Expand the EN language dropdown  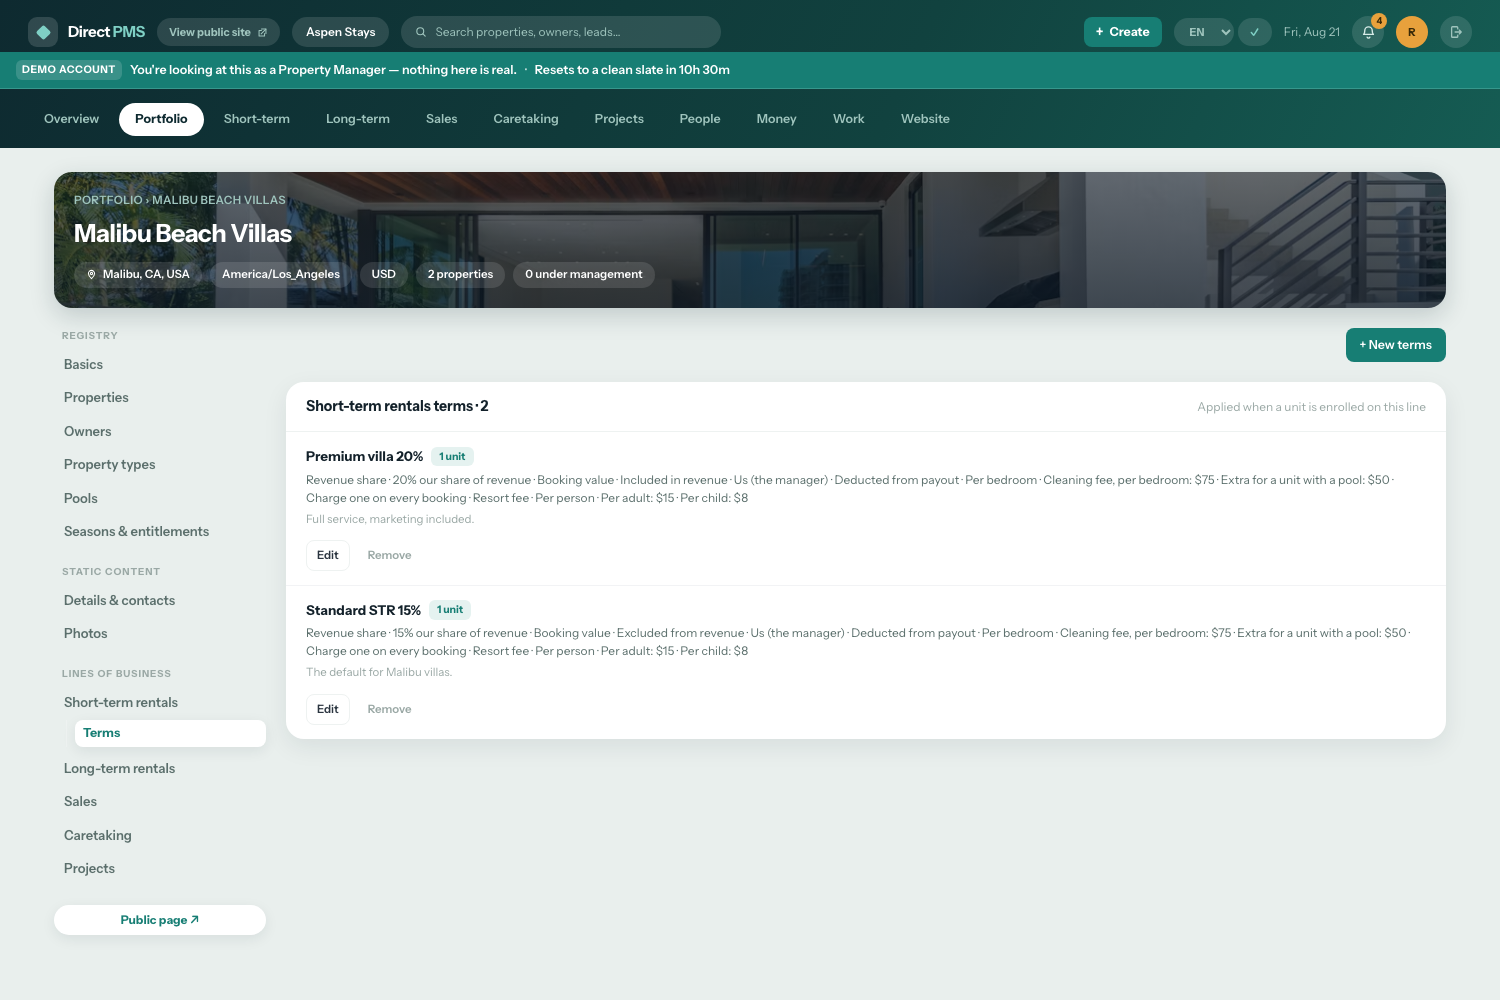(x=1204, y=32)
